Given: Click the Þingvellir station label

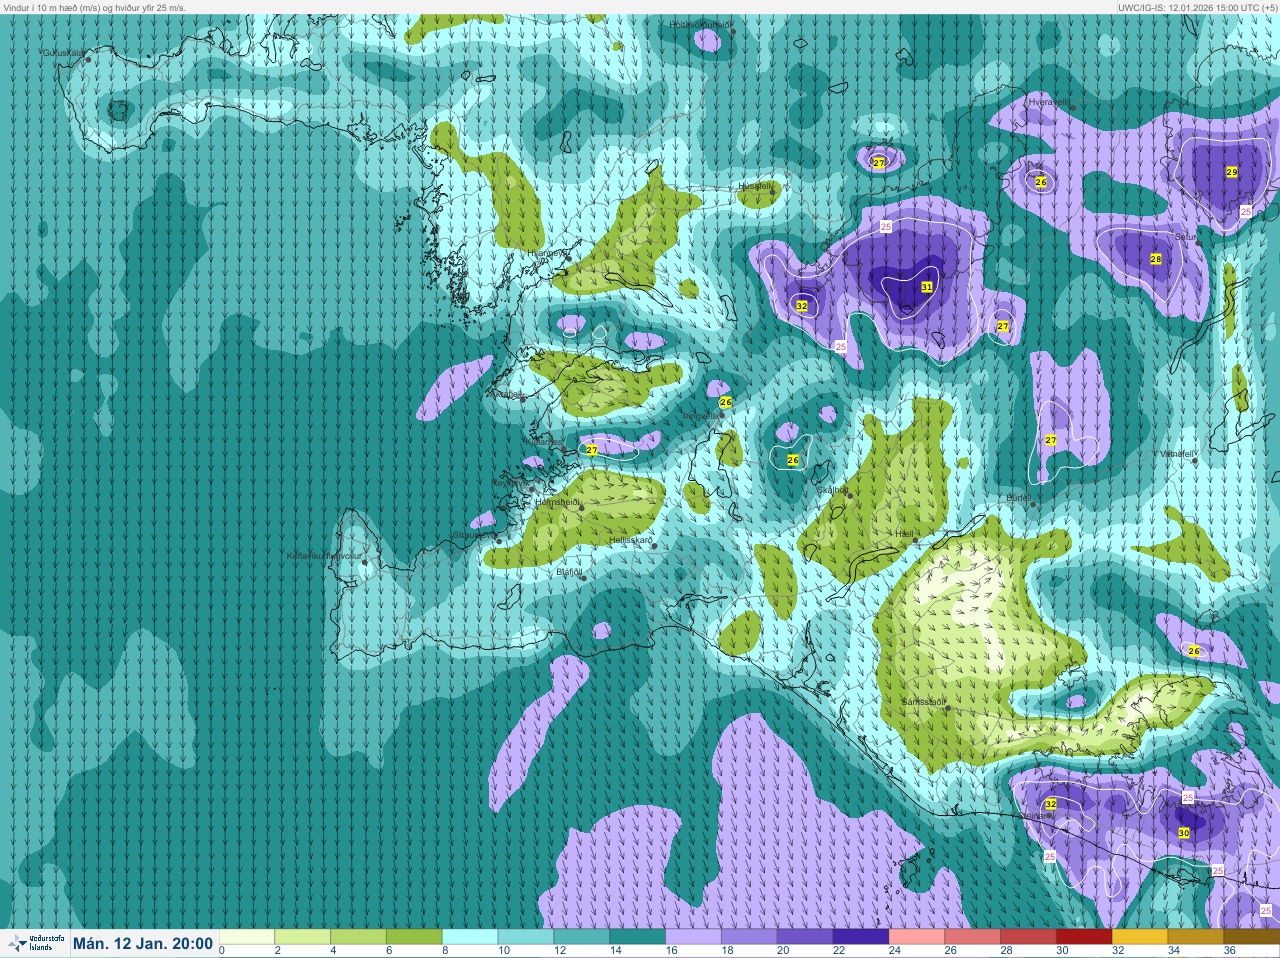Looking at the screenshot, I should (x=701, y=416).
